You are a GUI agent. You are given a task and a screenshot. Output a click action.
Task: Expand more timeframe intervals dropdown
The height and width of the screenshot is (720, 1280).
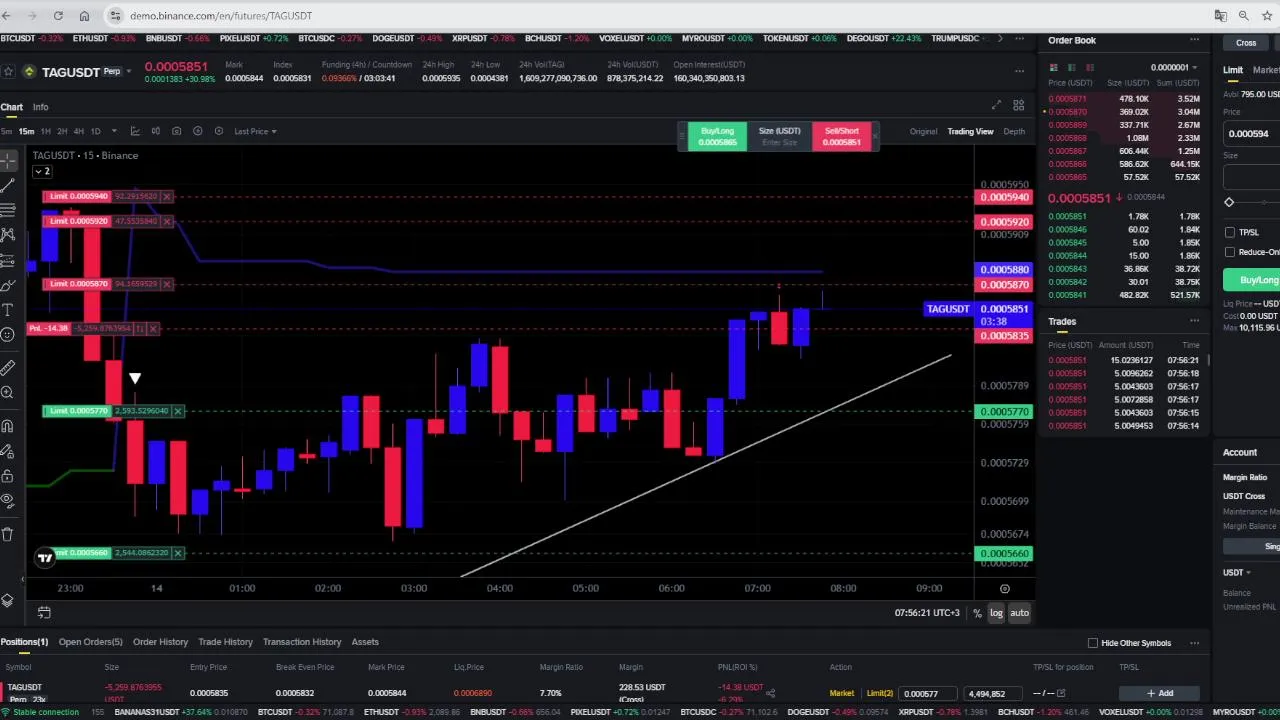tap(114, 131)
